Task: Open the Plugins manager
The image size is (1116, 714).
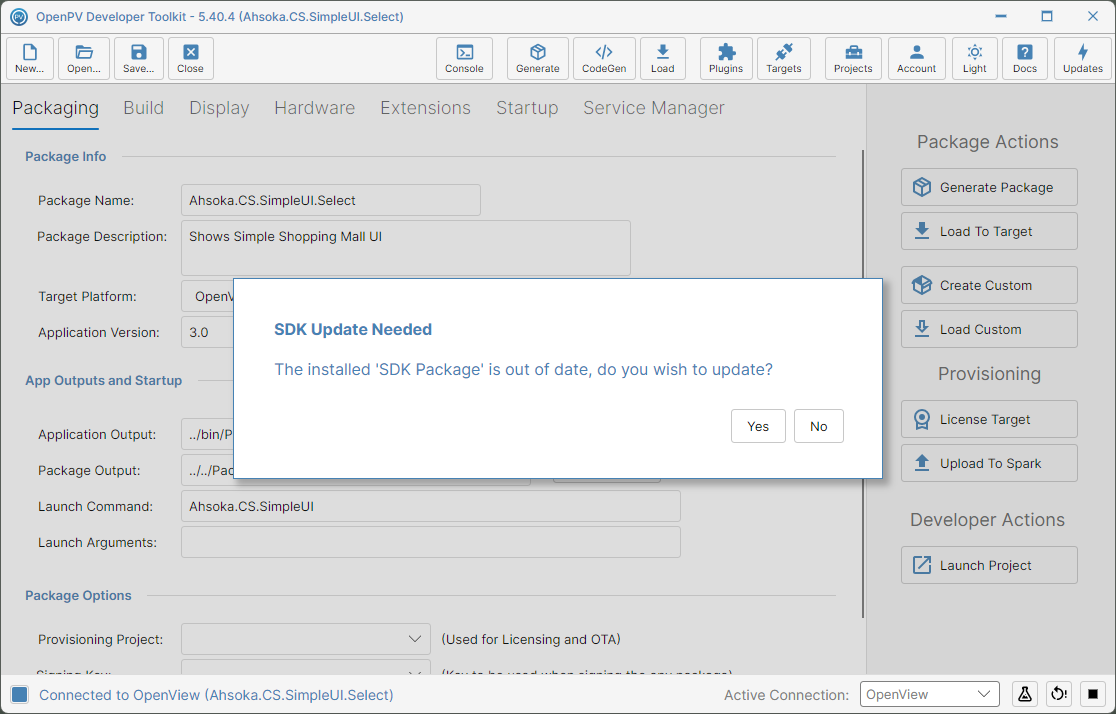Action: point(726,58)
